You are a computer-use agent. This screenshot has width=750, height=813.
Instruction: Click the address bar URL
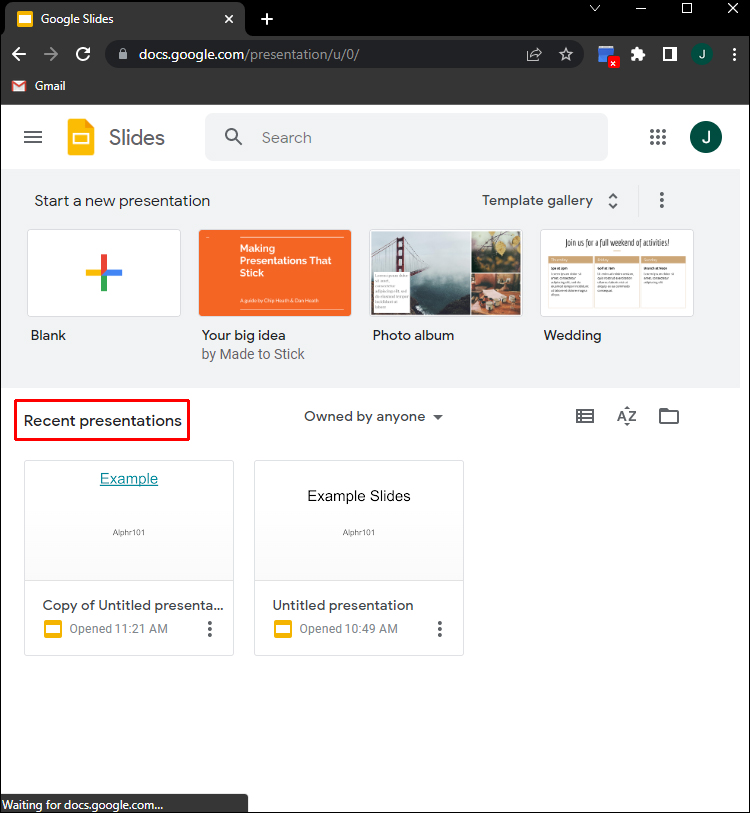point(249,54)
